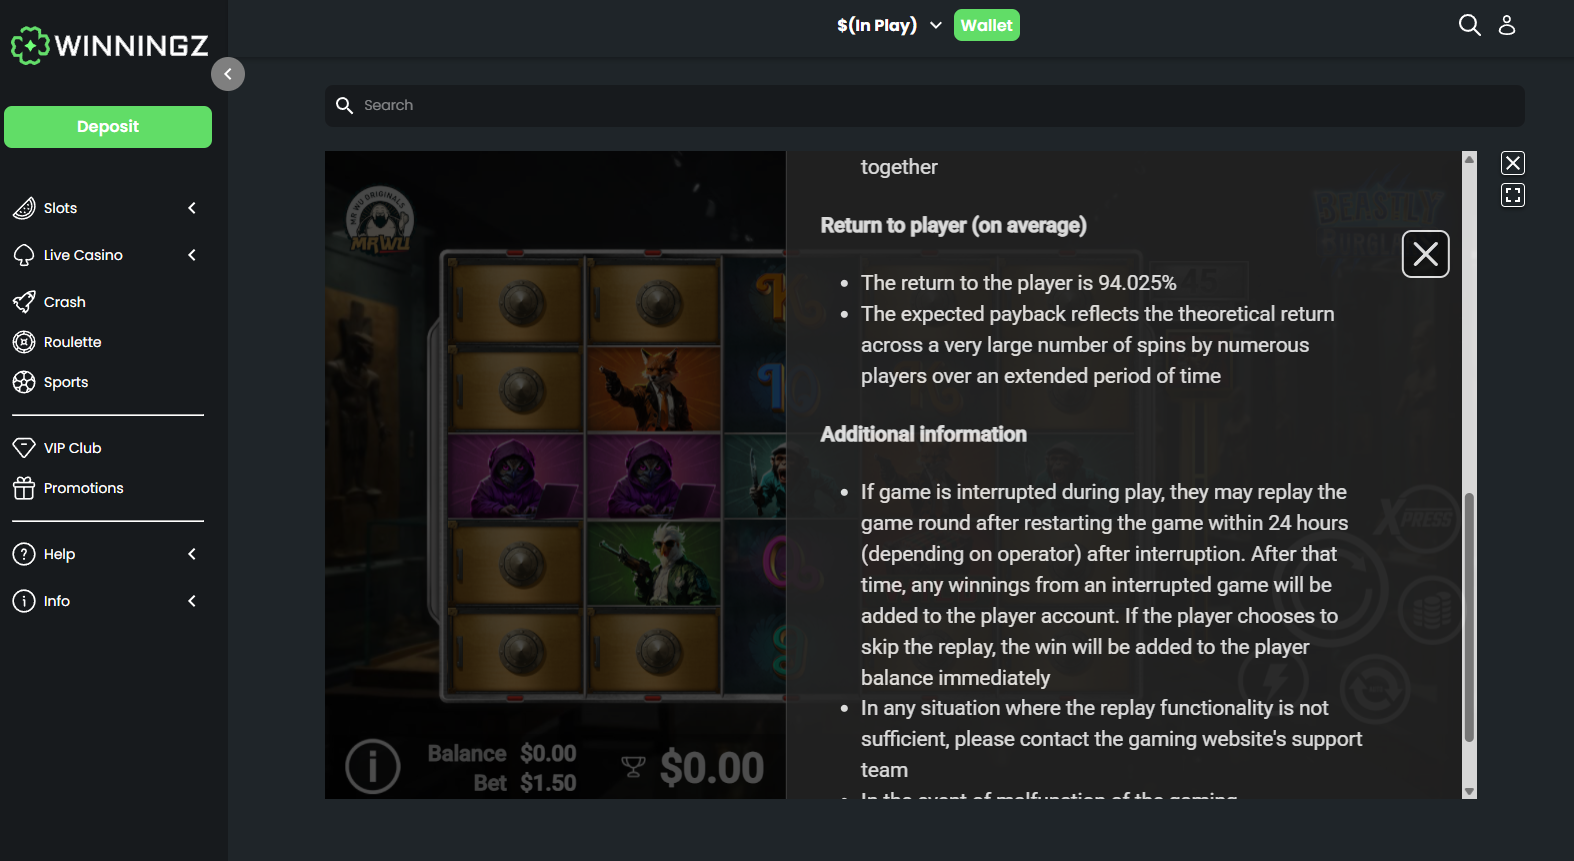The width and height of the screenshot is (1574, 861).
Task: Close the game window frame
Action: [x=1513, y=163]
